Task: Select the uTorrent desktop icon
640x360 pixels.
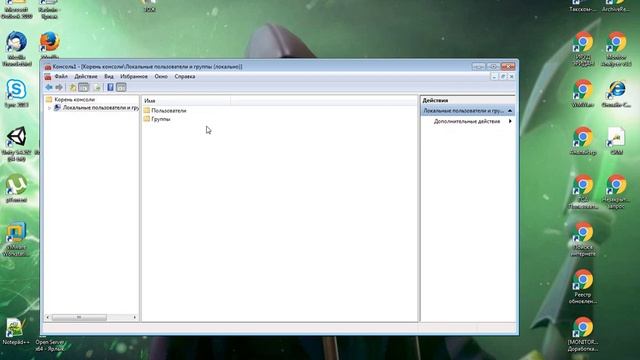Action: 16,188
